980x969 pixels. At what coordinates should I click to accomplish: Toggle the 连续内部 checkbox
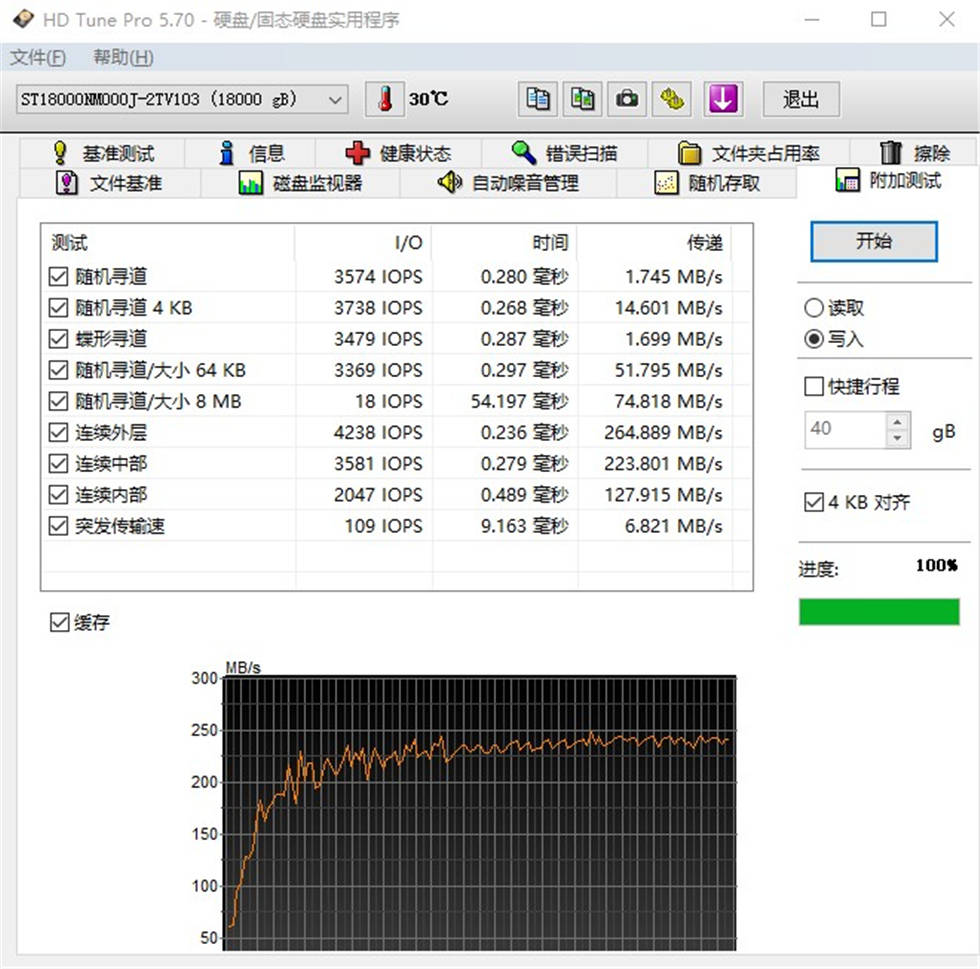(58, 495)
